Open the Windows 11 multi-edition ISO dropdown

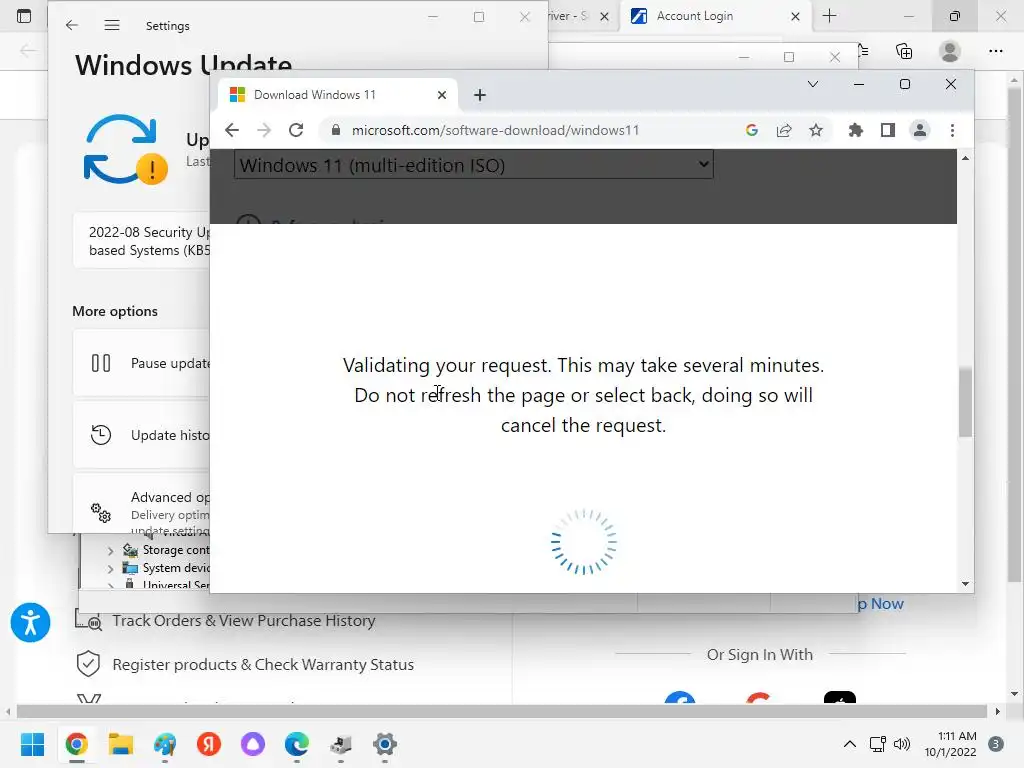pyautogui.click(x=473, y=165)
